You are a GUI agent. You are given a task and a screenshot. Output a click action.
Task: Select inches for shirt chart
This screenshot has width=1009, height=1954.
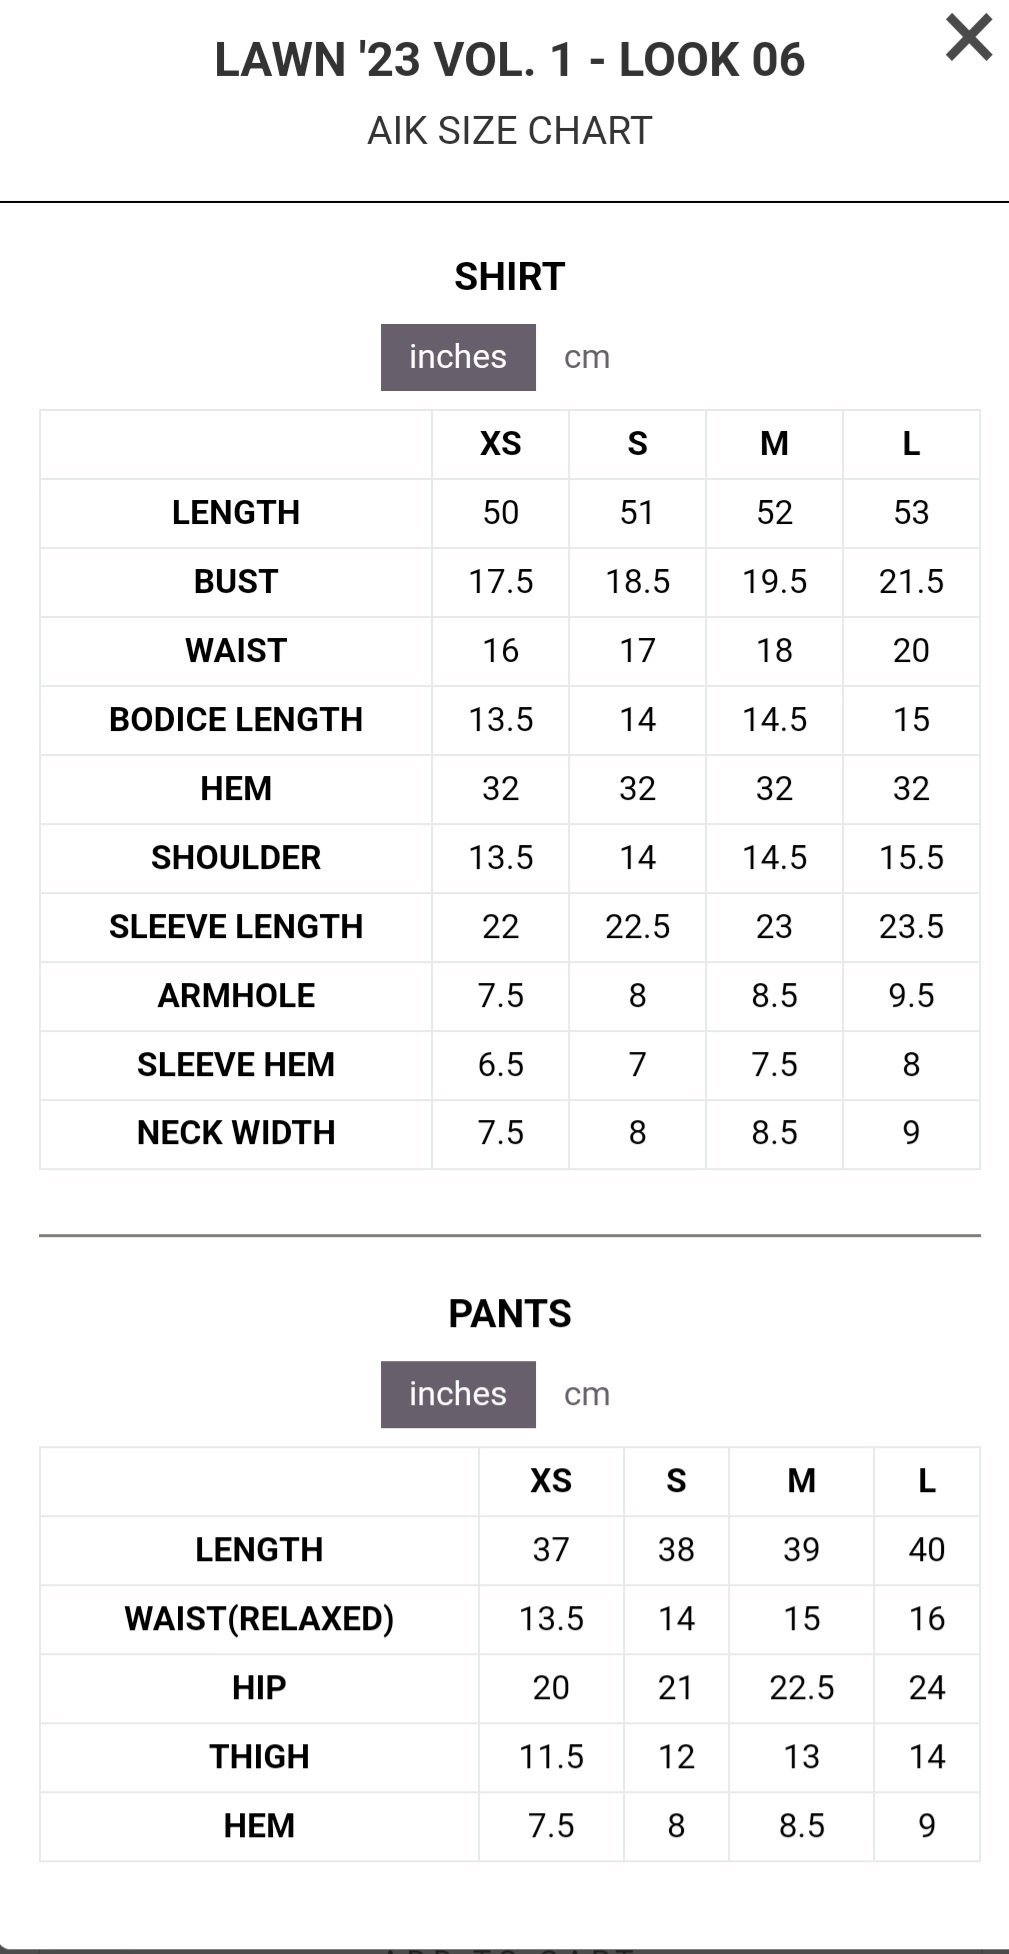point(458,357)
